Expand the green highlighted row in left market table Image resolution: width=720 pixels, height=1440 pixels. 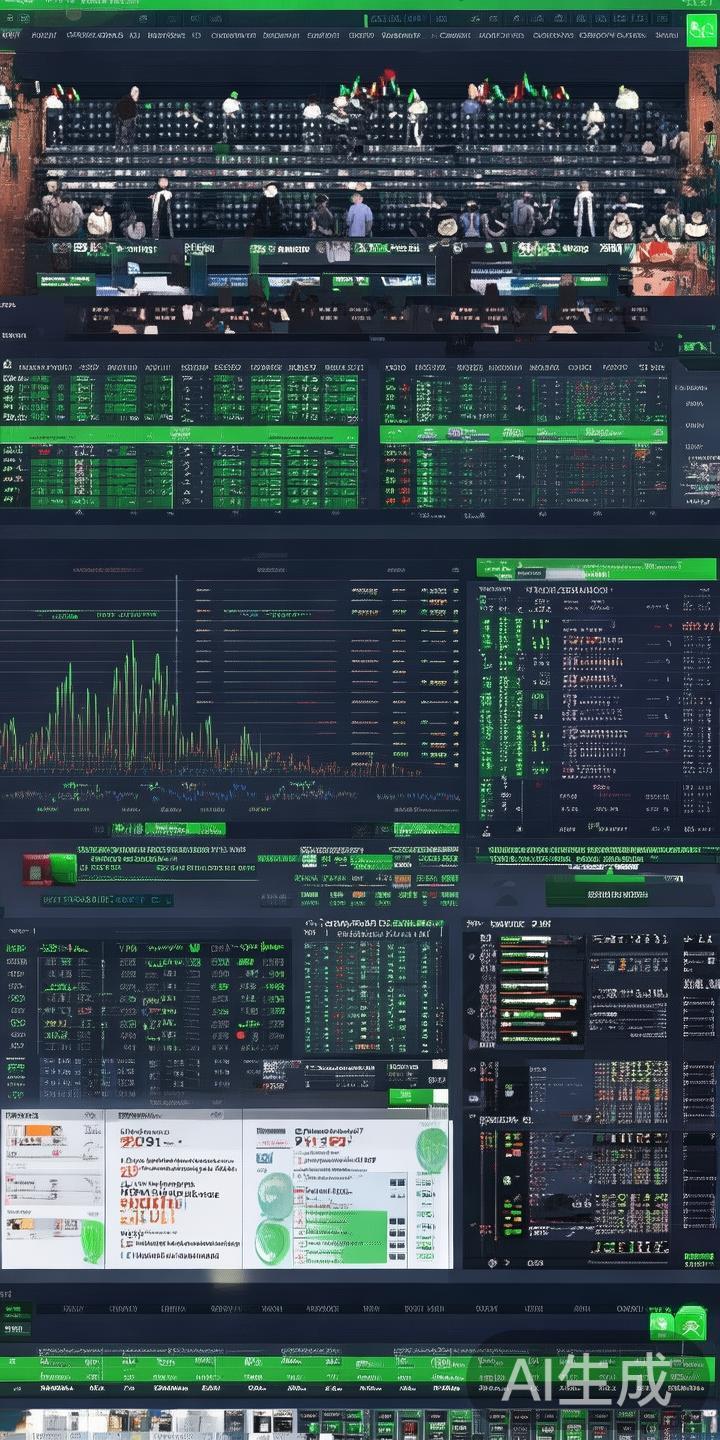point(180,435)
